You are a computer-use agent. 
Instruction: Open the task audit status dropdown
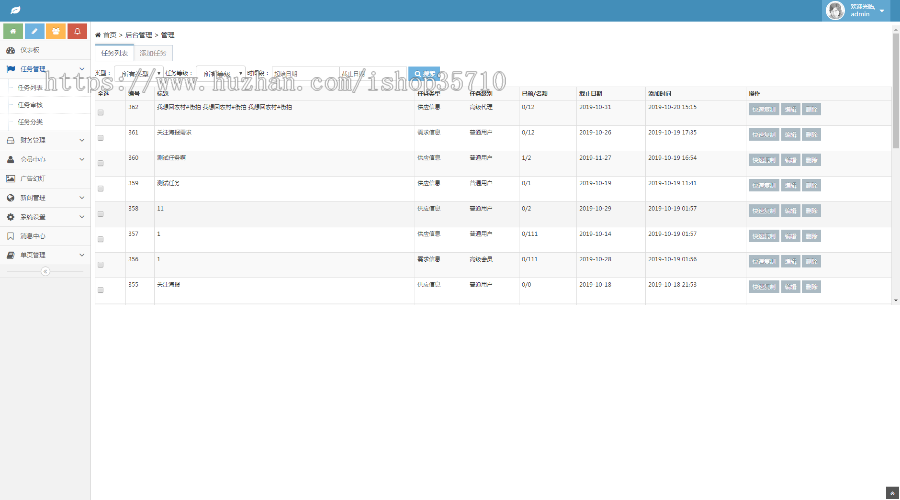(221, 73)
